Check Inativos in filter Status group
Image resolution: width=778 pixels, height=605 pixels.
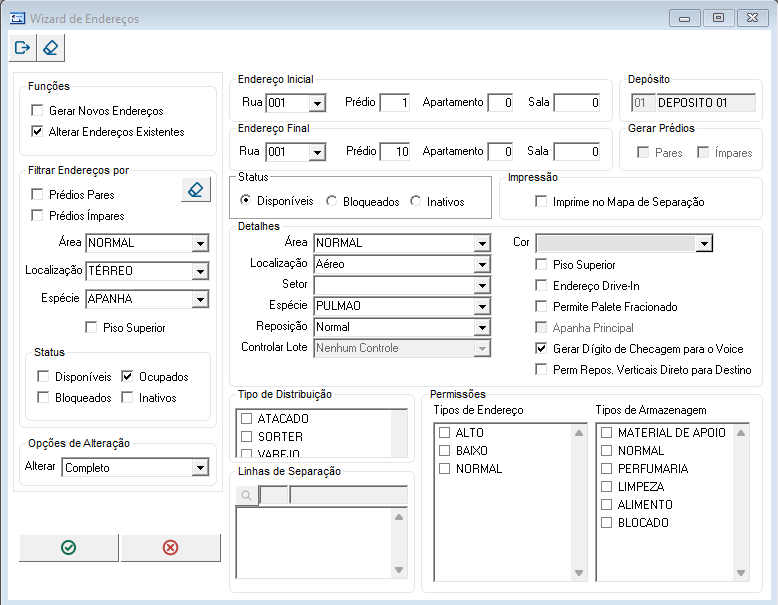(128, 398)
